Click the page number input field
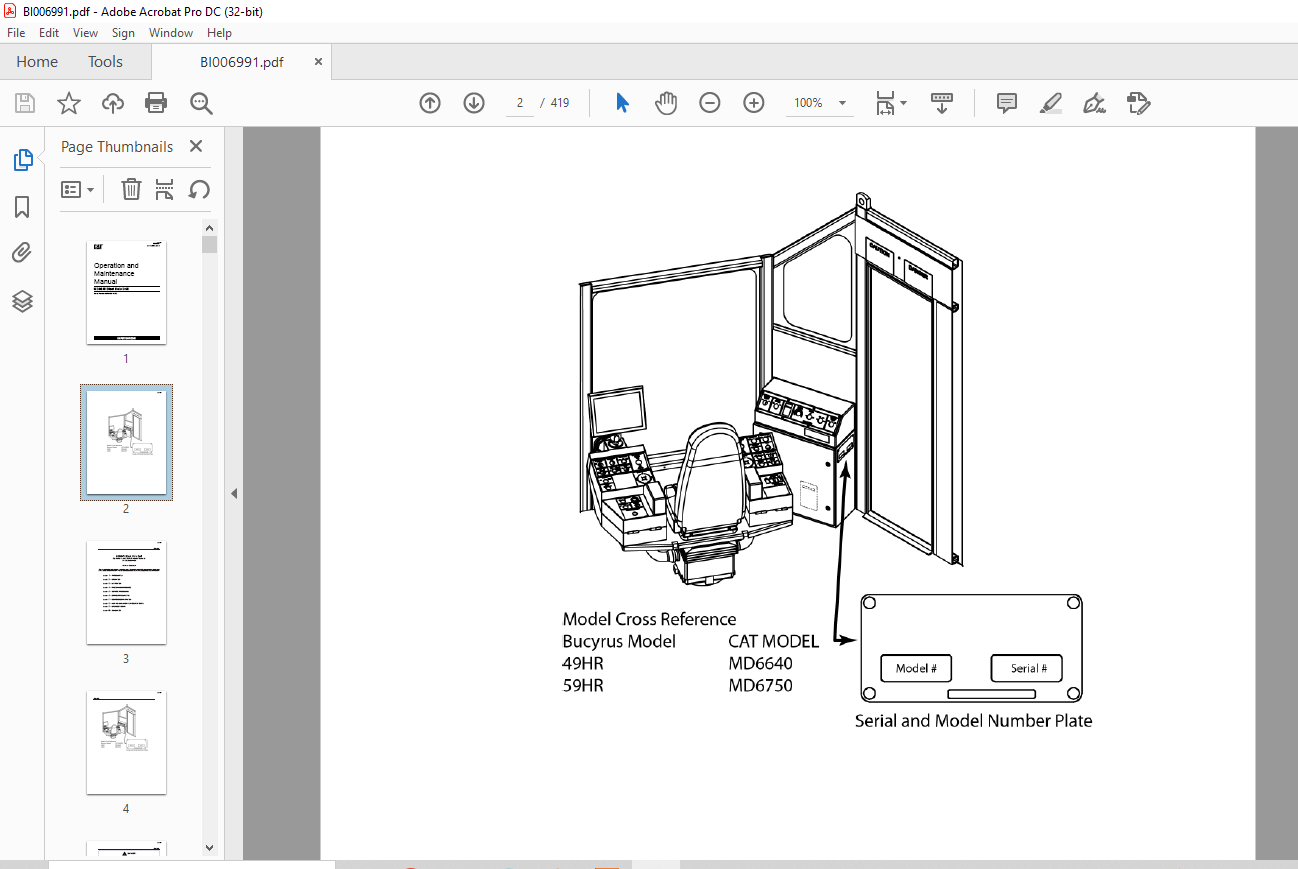 pos(520,103)
